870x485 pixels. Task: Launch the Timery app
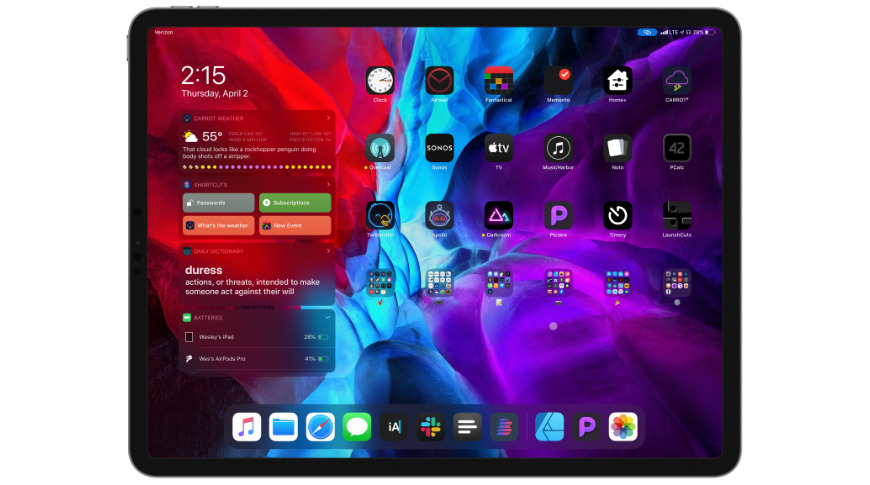(x=618, y=215)
